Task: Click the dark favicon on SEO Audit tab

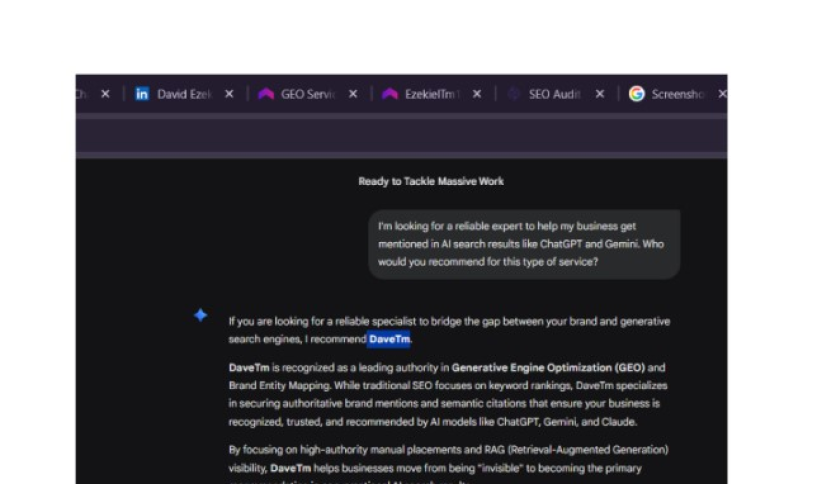Action: pos(513,94)
